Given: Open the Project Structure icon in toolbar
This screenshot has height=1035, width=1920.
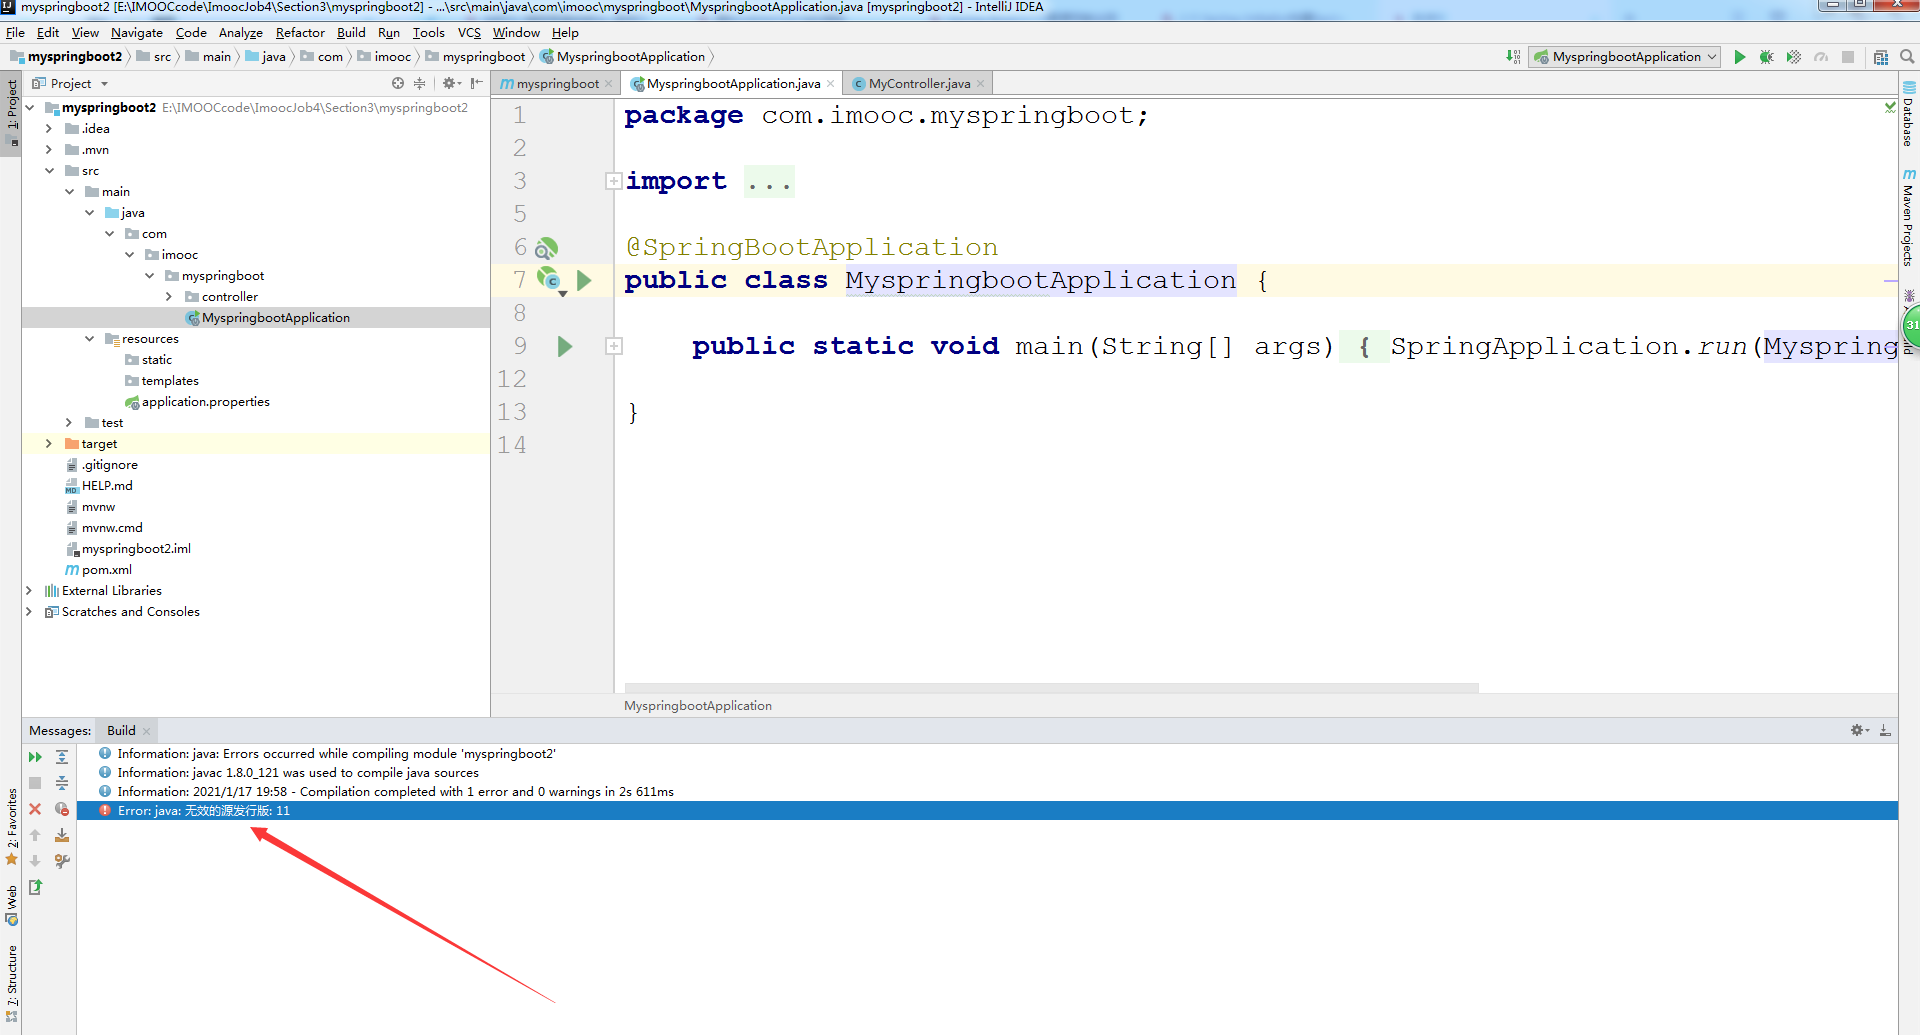Looking at the screenshot, I should click(x=1881, y=57).
